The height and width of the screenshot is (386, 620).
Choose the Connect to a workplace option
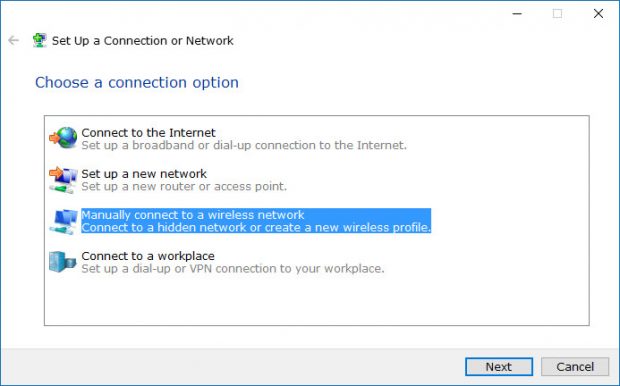148,256
